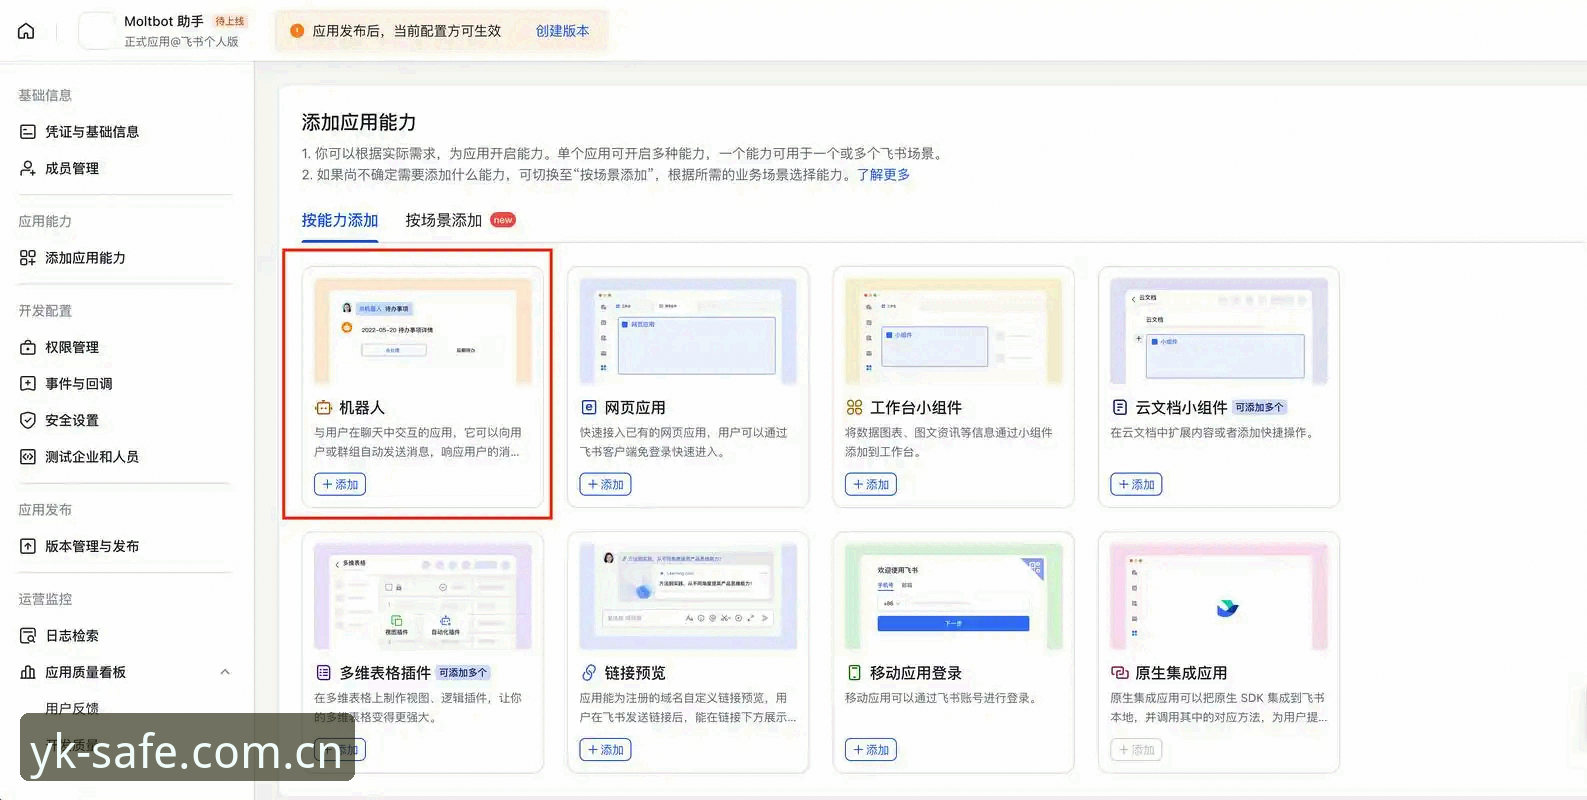1587x800 pixels.
Task: Click the 网页应用 preview thumbnail
Action: (x=688, y=332)
